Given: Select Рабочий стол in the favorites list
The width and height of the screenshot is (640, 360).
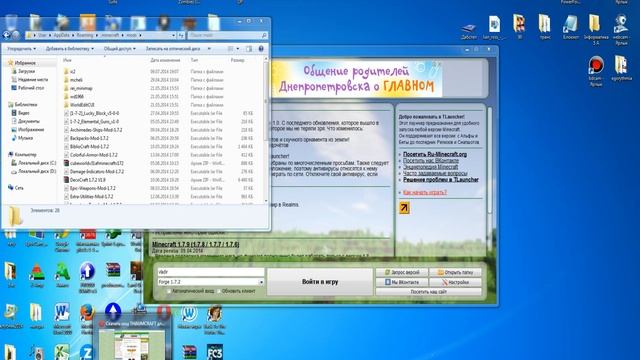Looking at the screenshot, I should tap(27, 88).
